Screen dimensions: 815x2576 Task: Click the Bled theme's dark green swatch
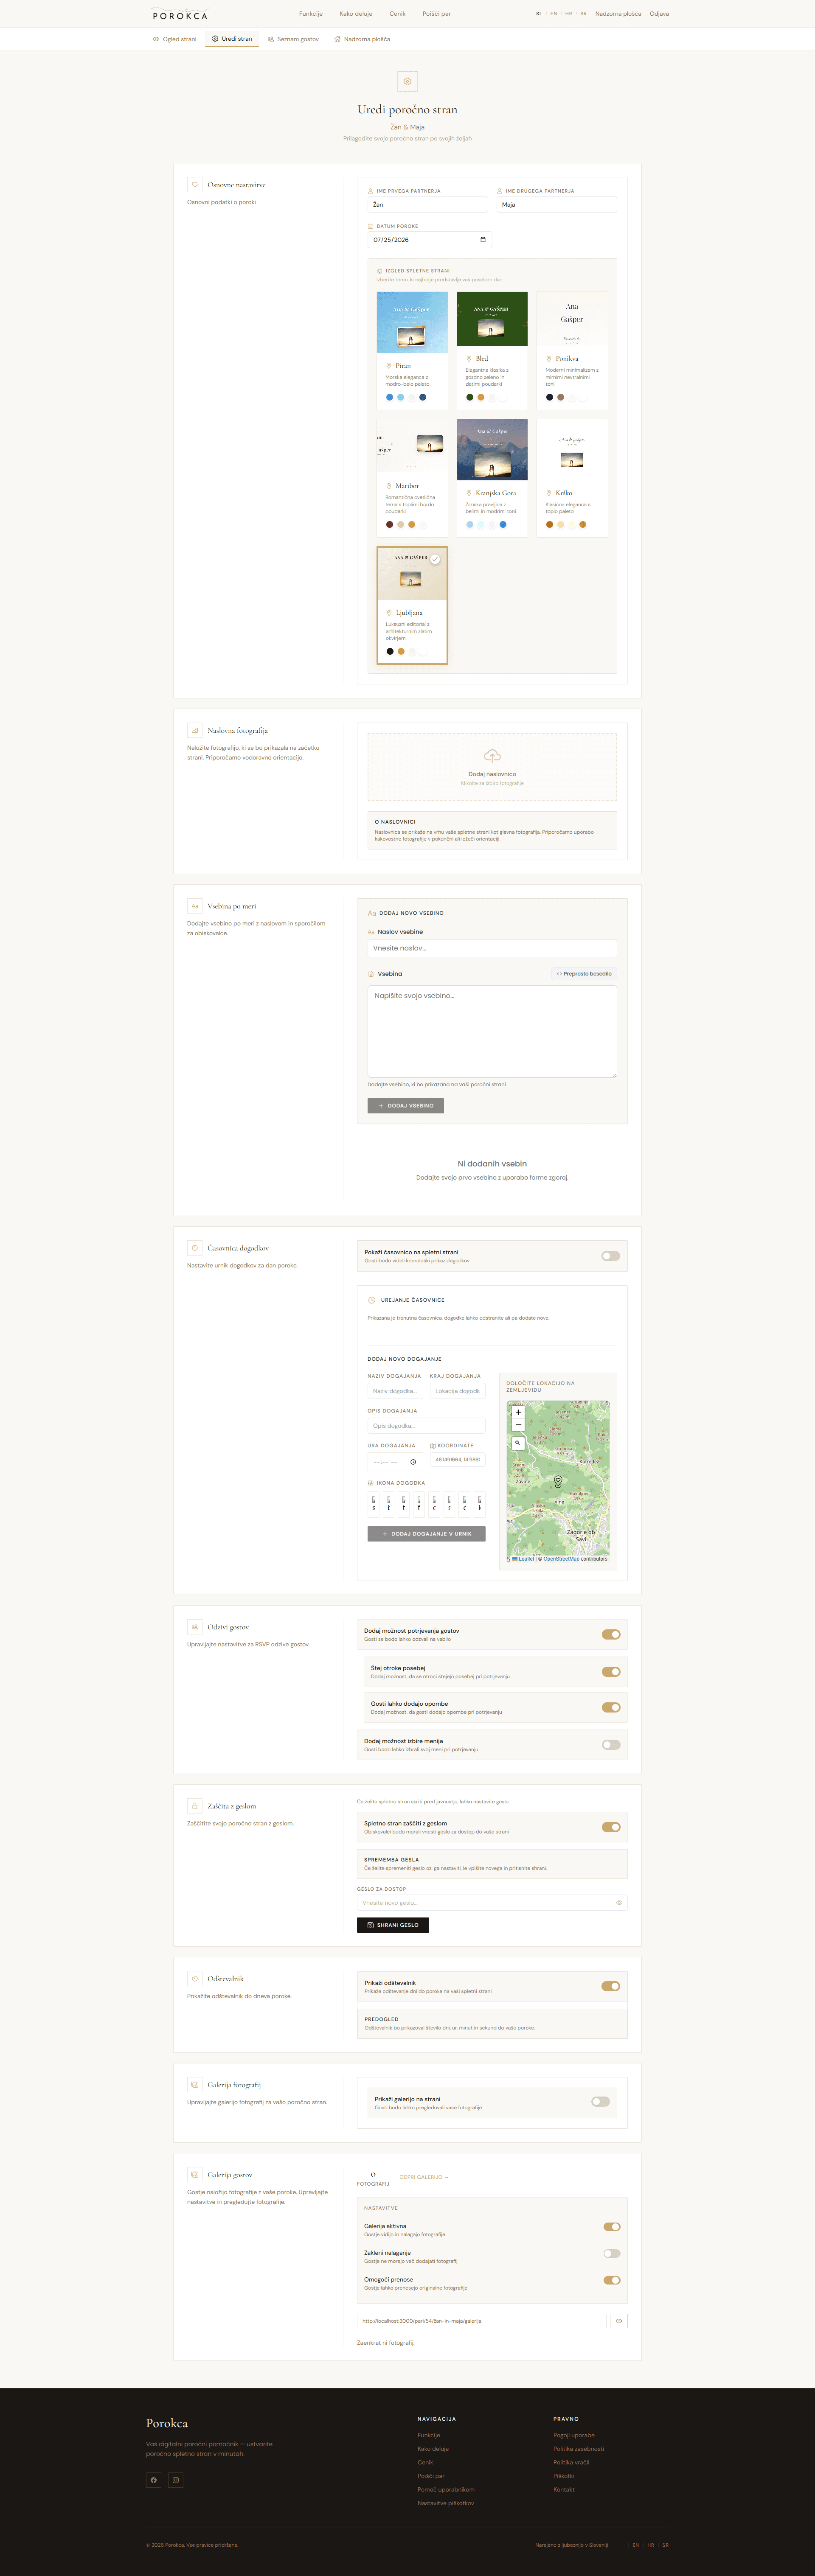click(x=469, y=397)
